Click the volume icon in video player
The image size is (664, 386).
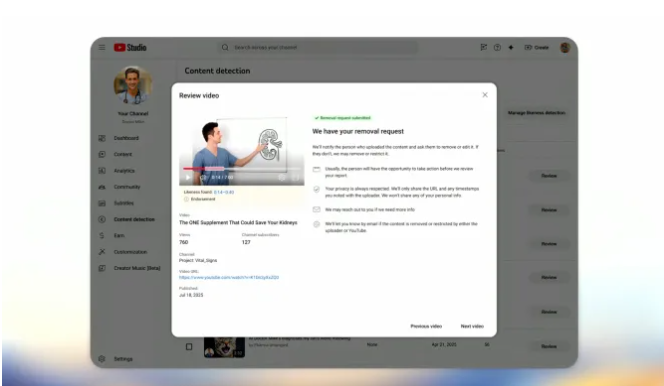tap(202, 177)
